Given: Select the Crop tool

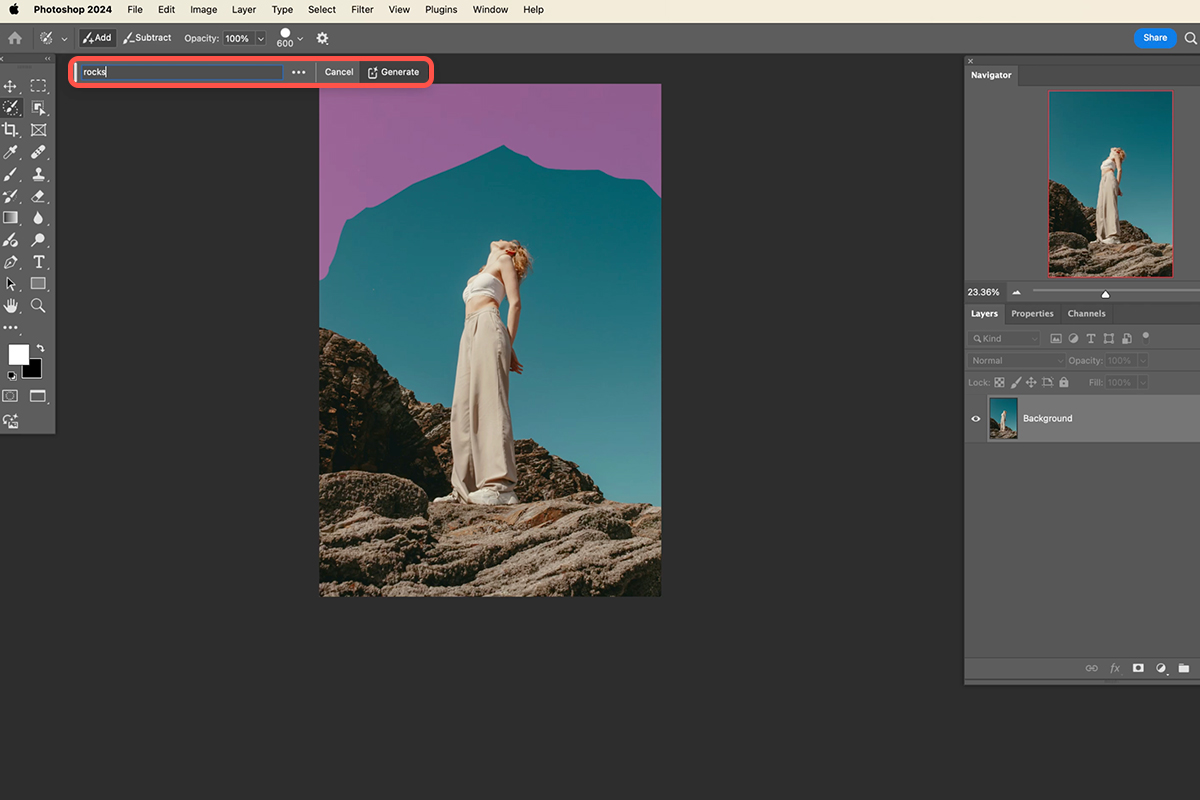Looking at the screenshot, I should tap(11, 130).
